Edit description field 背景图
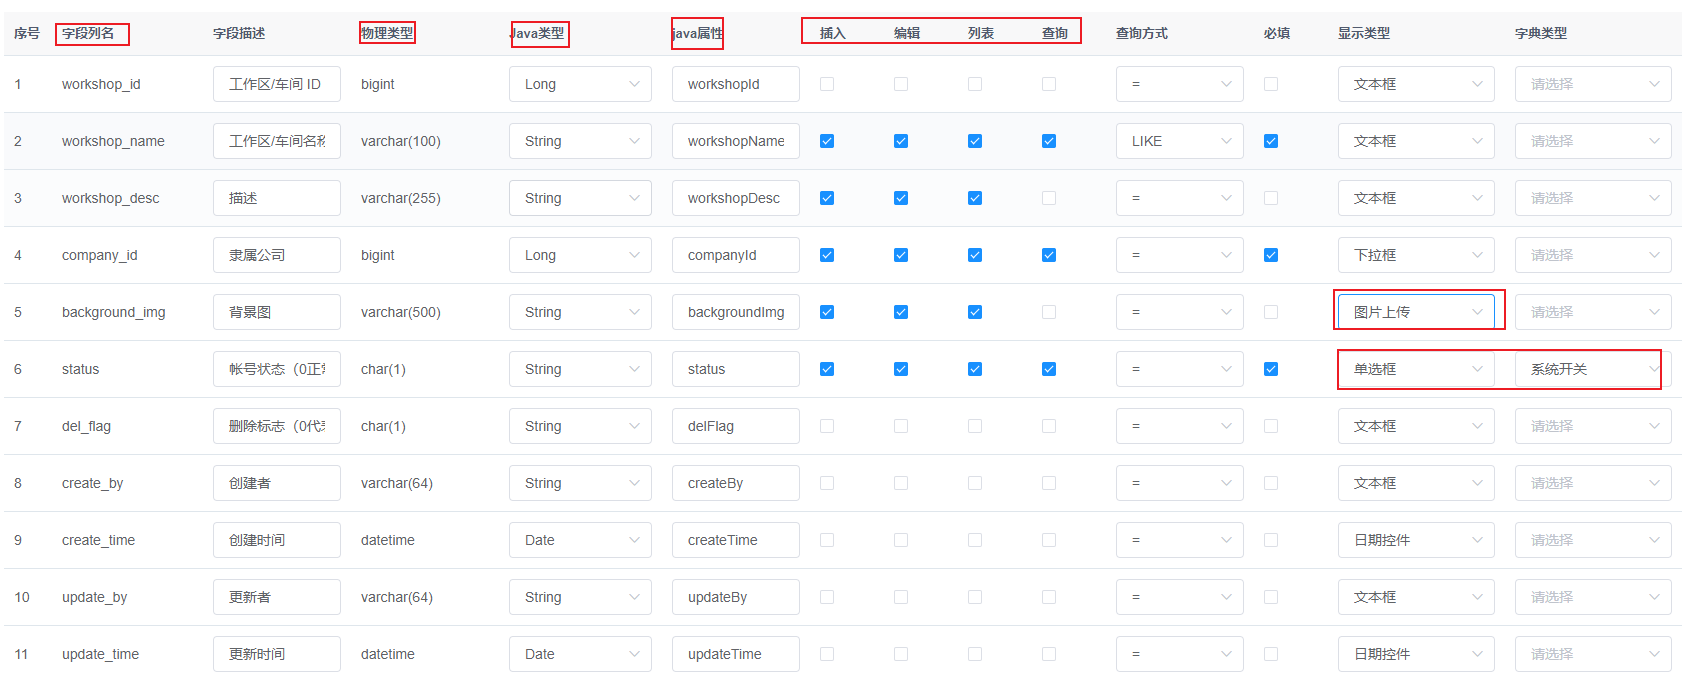This screenshot has height=681, width=1683. coord(277,312)
